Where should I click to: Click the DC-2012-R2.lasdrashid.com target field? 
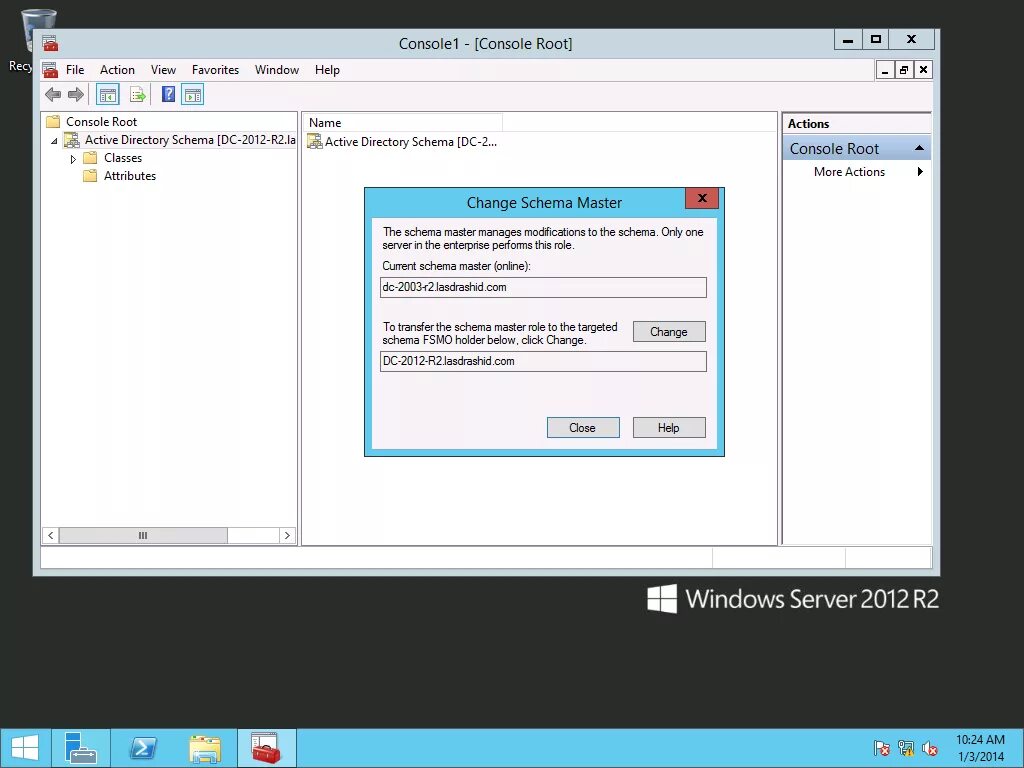543,361
